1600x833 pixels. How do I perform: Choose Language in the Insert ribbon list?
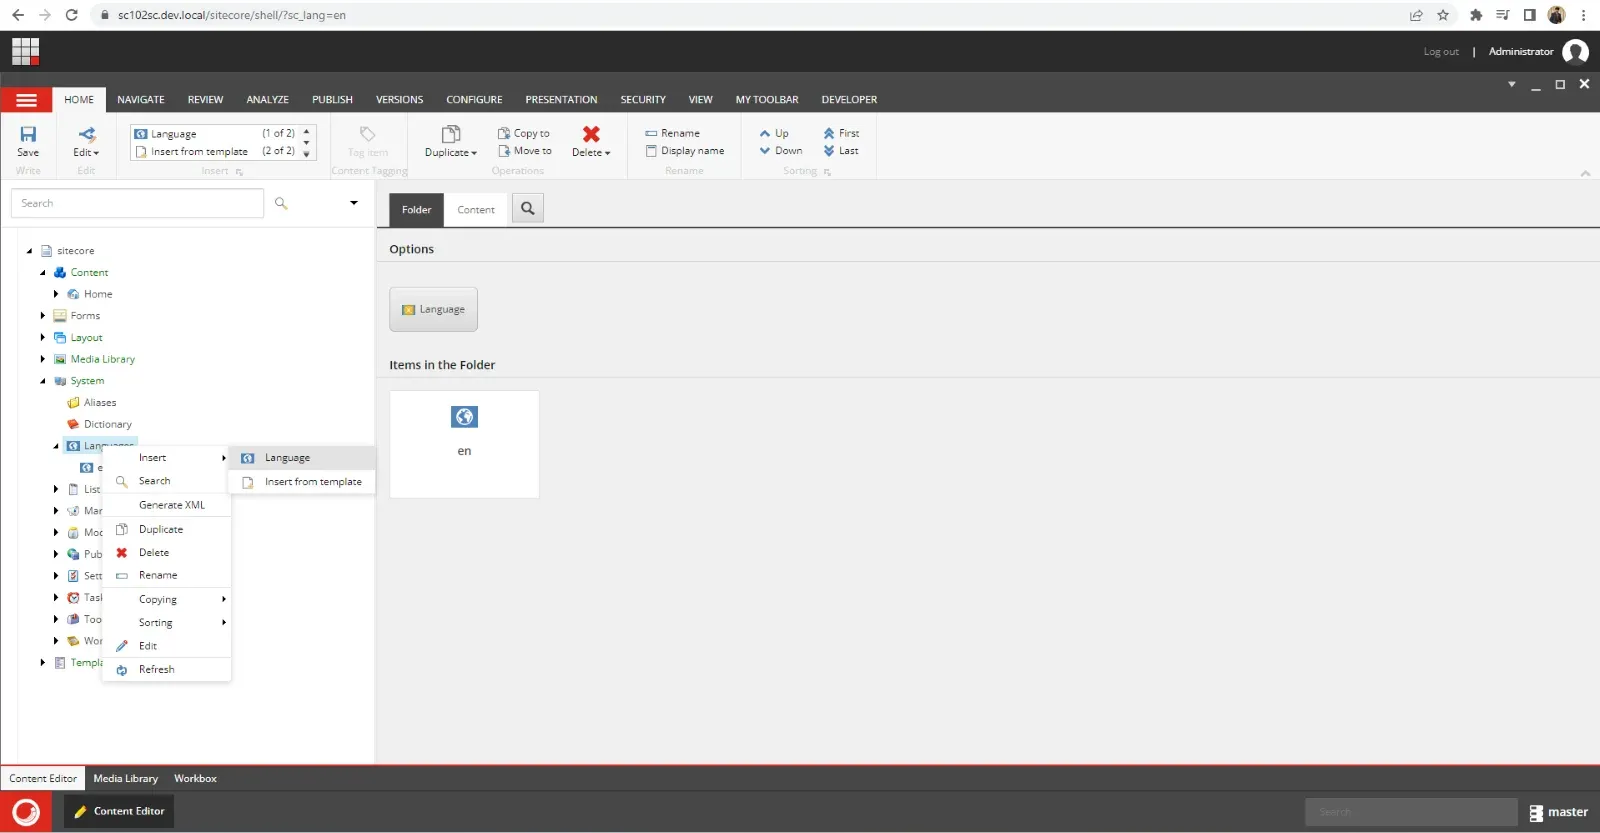214,133
